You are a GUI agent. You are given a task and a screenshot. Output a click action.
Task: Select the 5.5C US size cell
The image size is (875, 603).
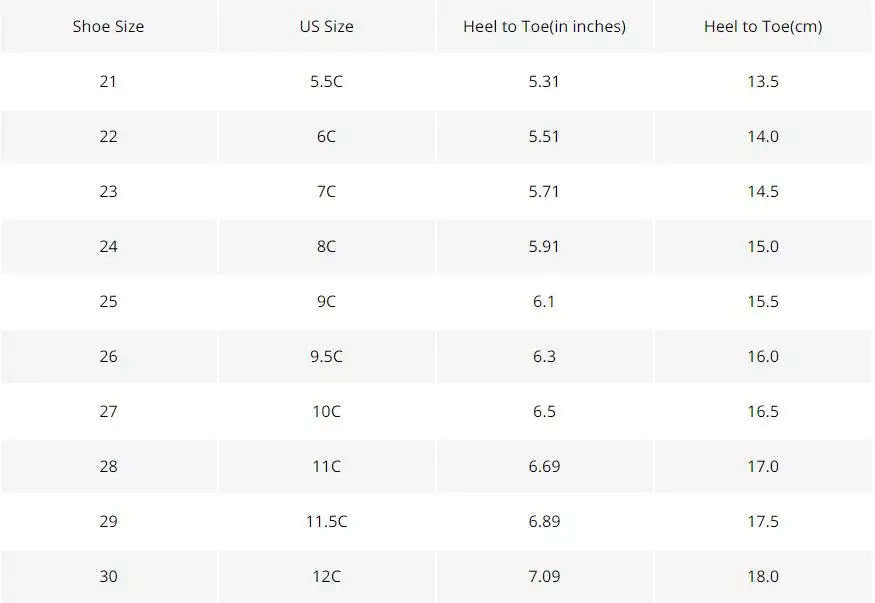[326, 81]
